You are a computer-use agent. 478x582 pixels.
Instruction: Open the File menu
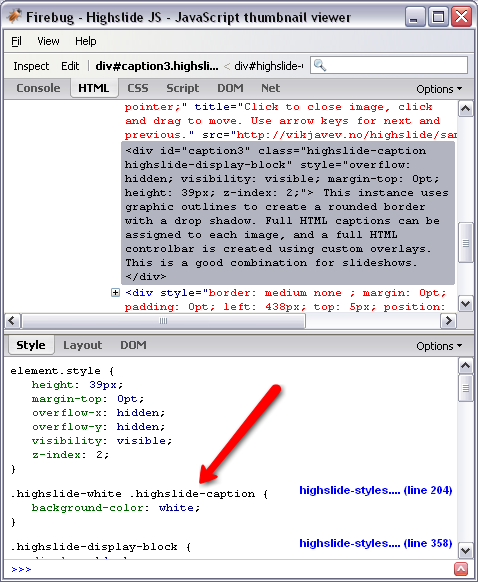(17, 41)
